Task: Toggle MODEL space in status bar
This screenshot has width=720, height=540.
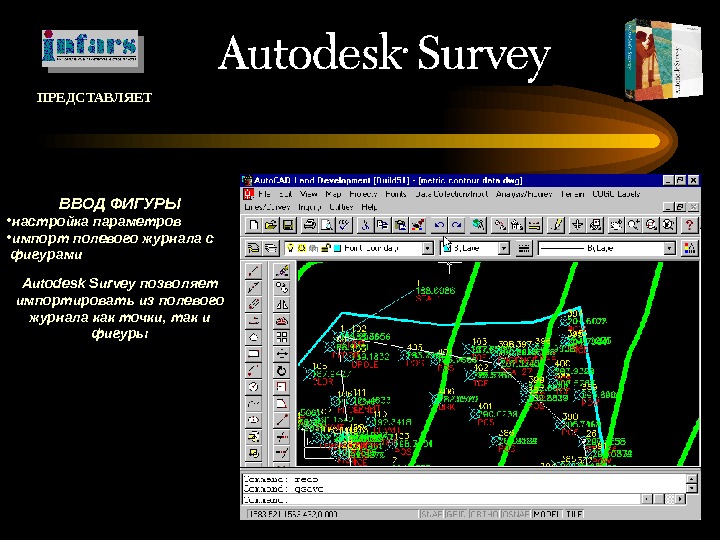Action: (x=546, y=514)
